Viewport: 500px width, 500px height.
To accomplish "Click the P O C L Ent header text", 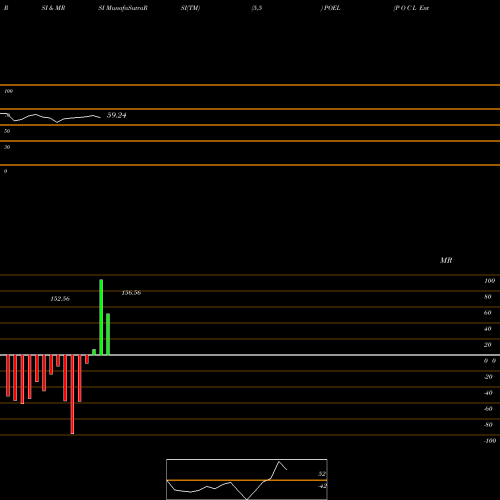I will (411, 8).
